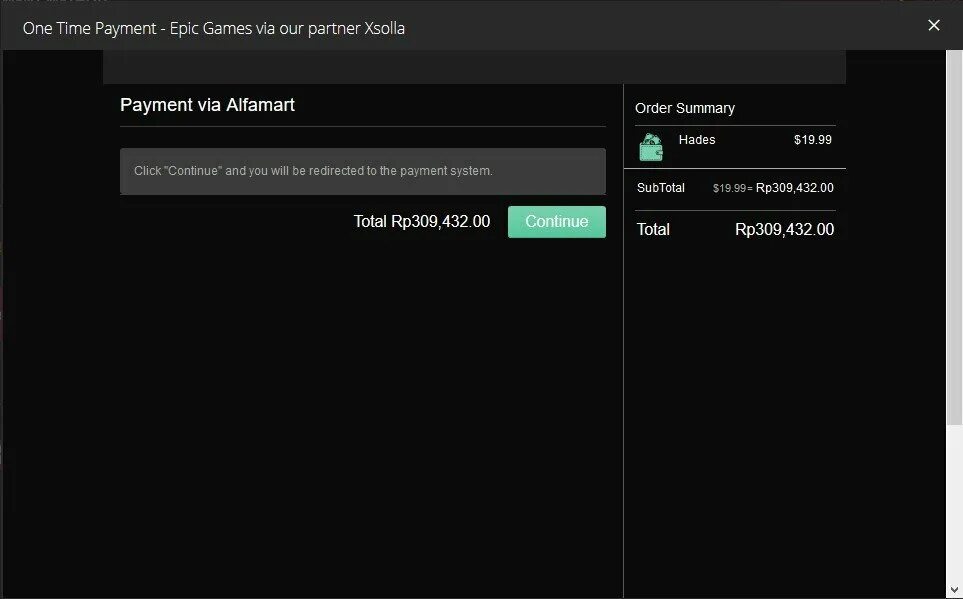This screenshot has width=963, height=599.
Task: Click the "Hades" item name
Action: (x=696, y=139)
